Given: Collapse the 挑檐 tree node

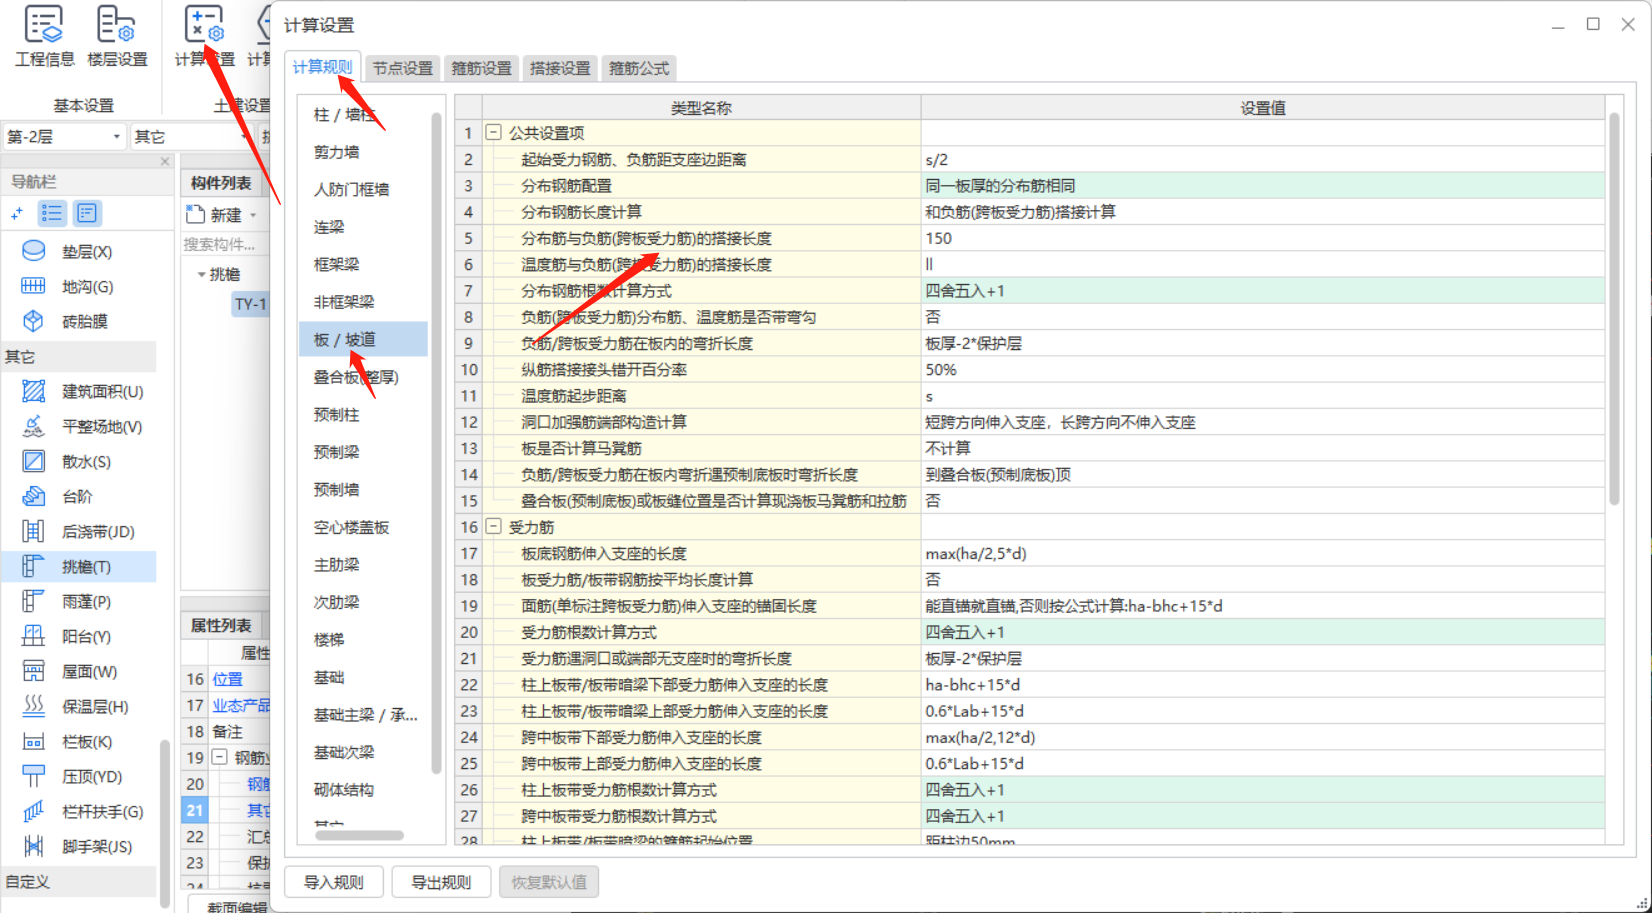Looking at the screenshot, I should tap(201, 274).
